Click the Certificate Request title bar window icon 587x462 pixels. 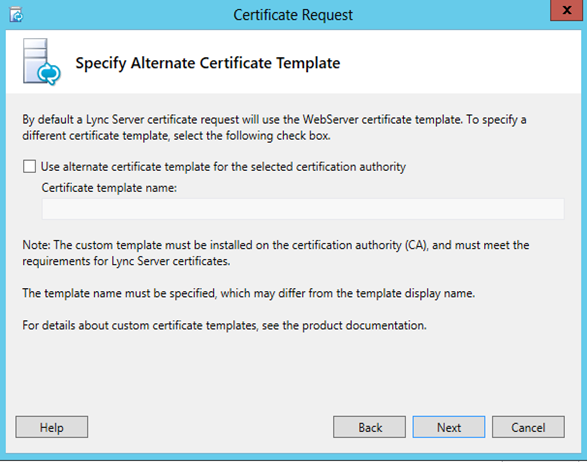(x=16, y=15)
